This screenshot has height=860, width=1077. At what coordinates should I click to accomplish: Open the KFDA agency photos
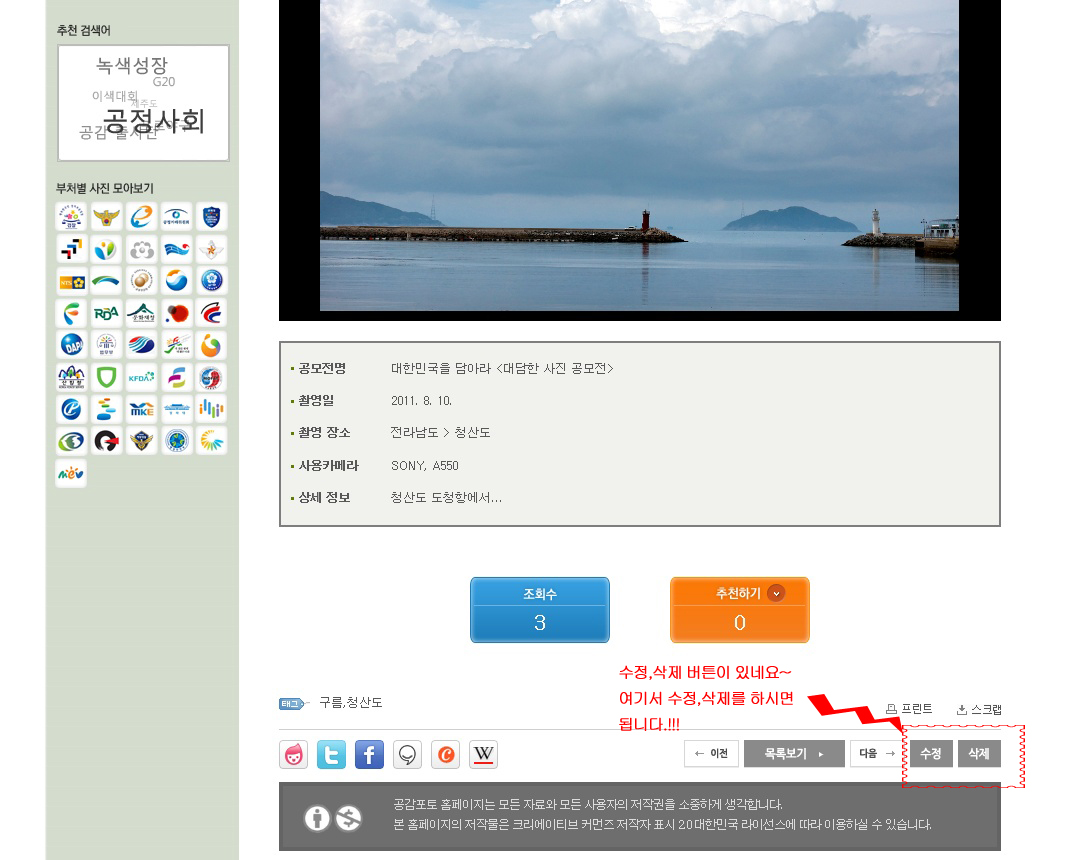pyautogui.click(x=141, y=377)
